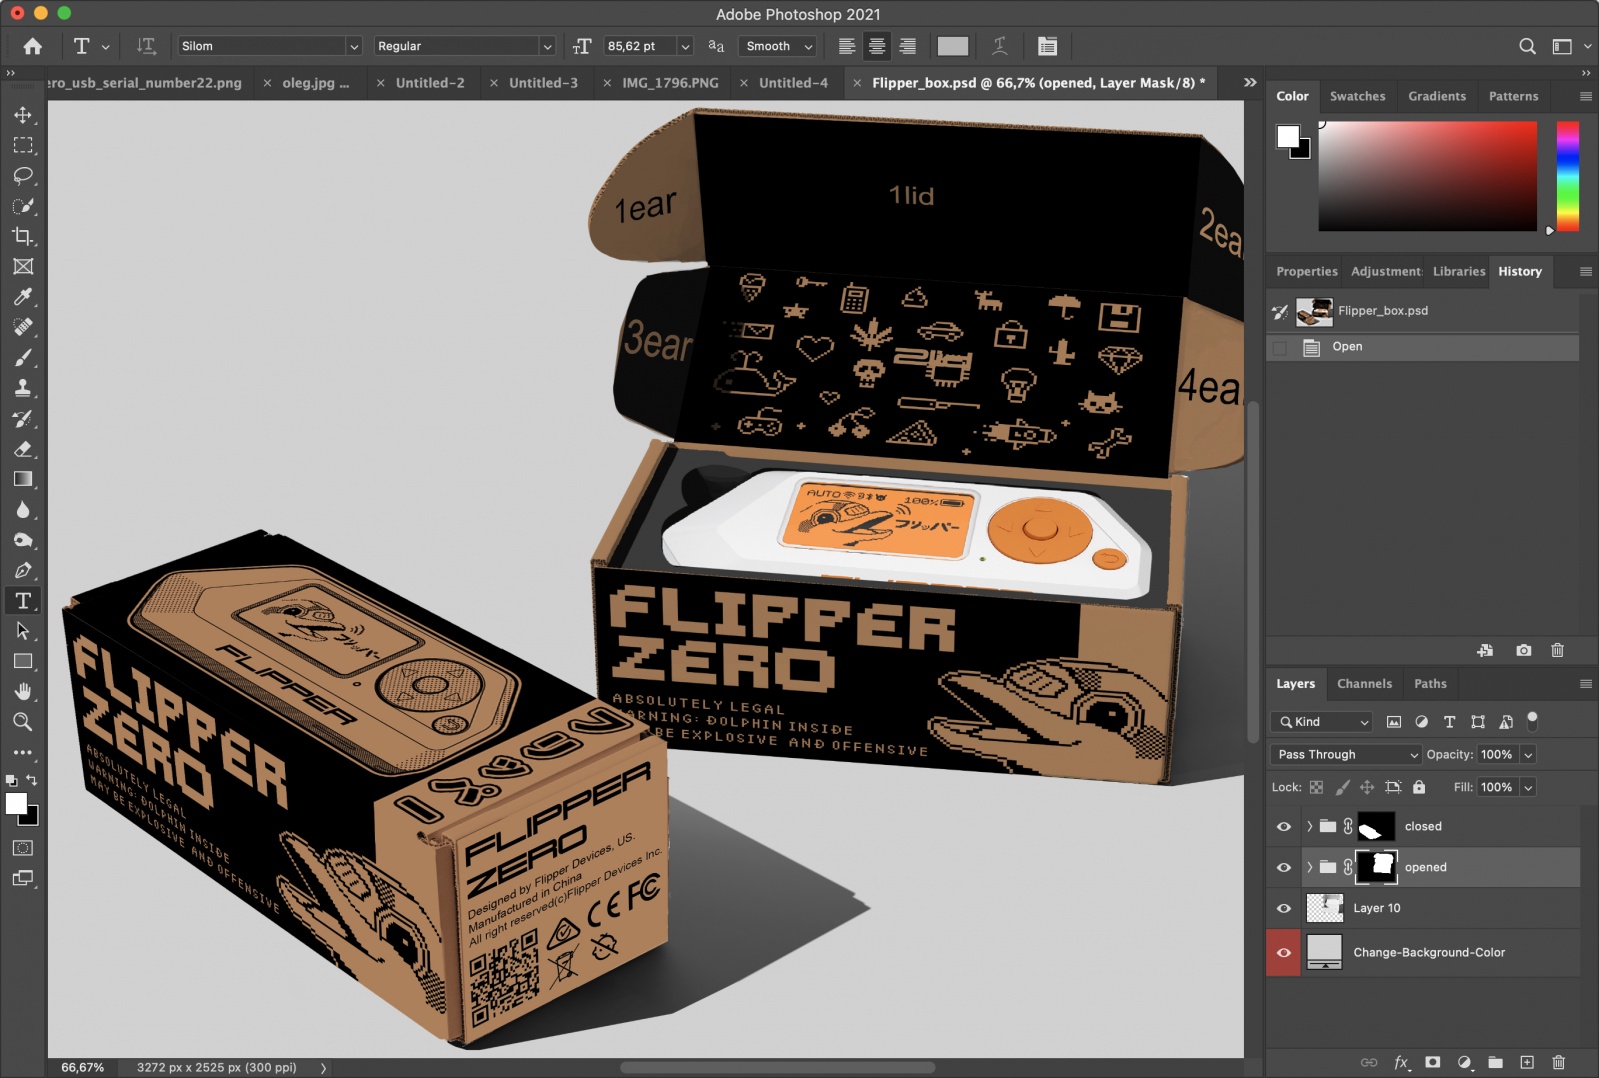
Task: Select the Blur tool
Action: click(23, 510)
